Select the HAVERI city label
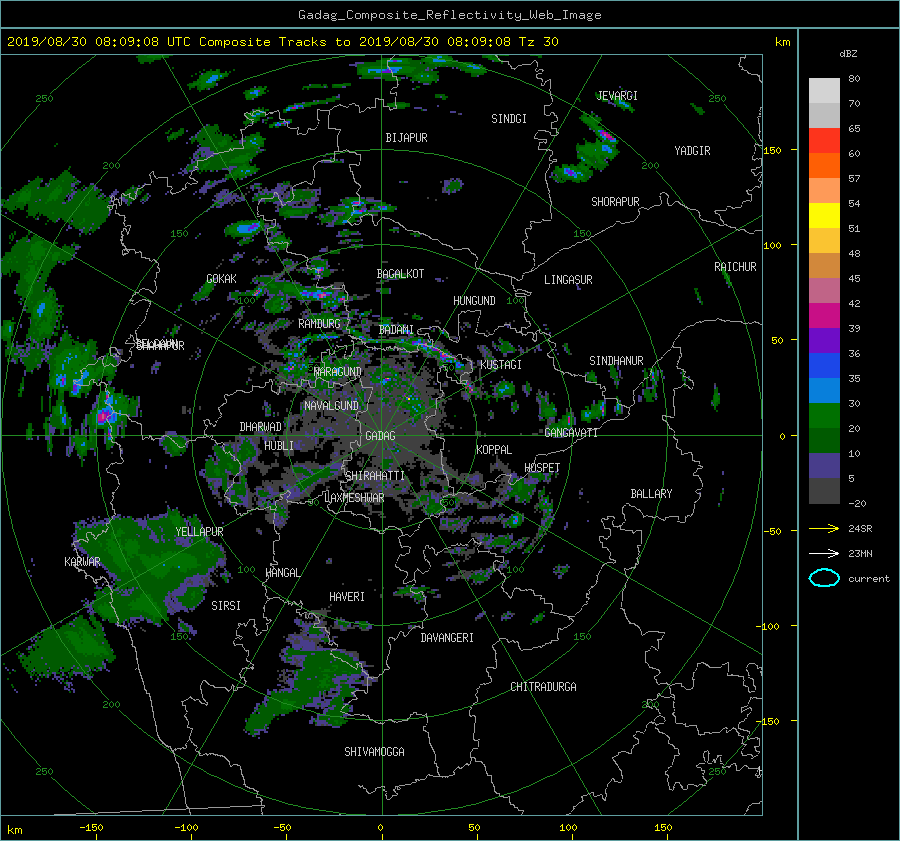 pos(347,598)
